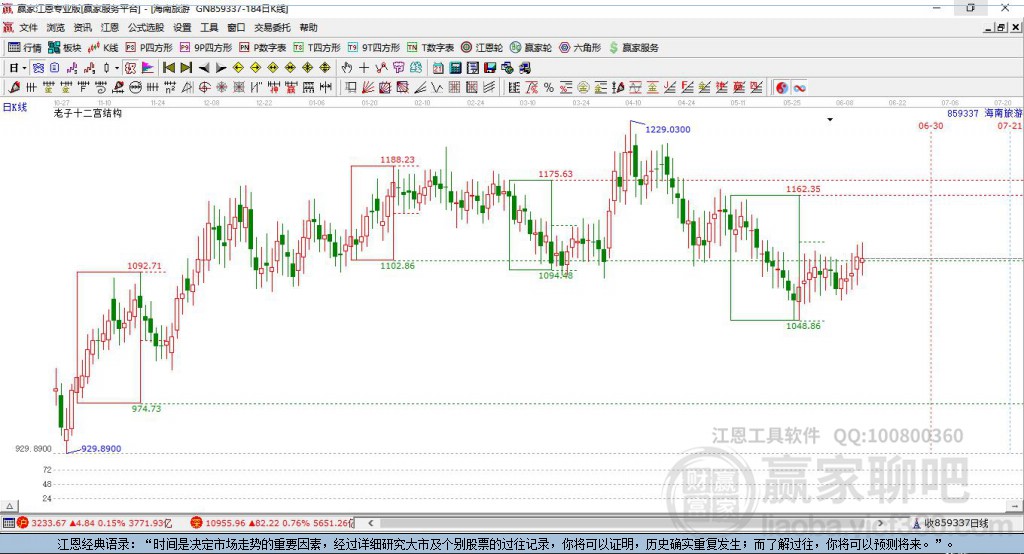Open the 行情 quotes view
1024x554 pixels.
click(24, 48)
